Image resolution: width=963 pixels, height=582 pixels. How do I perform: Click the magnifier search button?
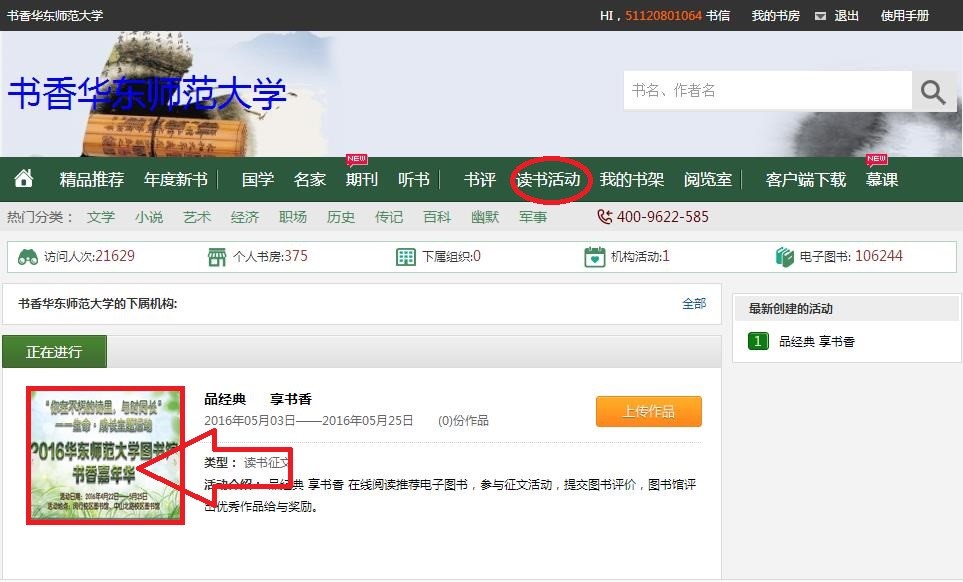tap(933, 91)
